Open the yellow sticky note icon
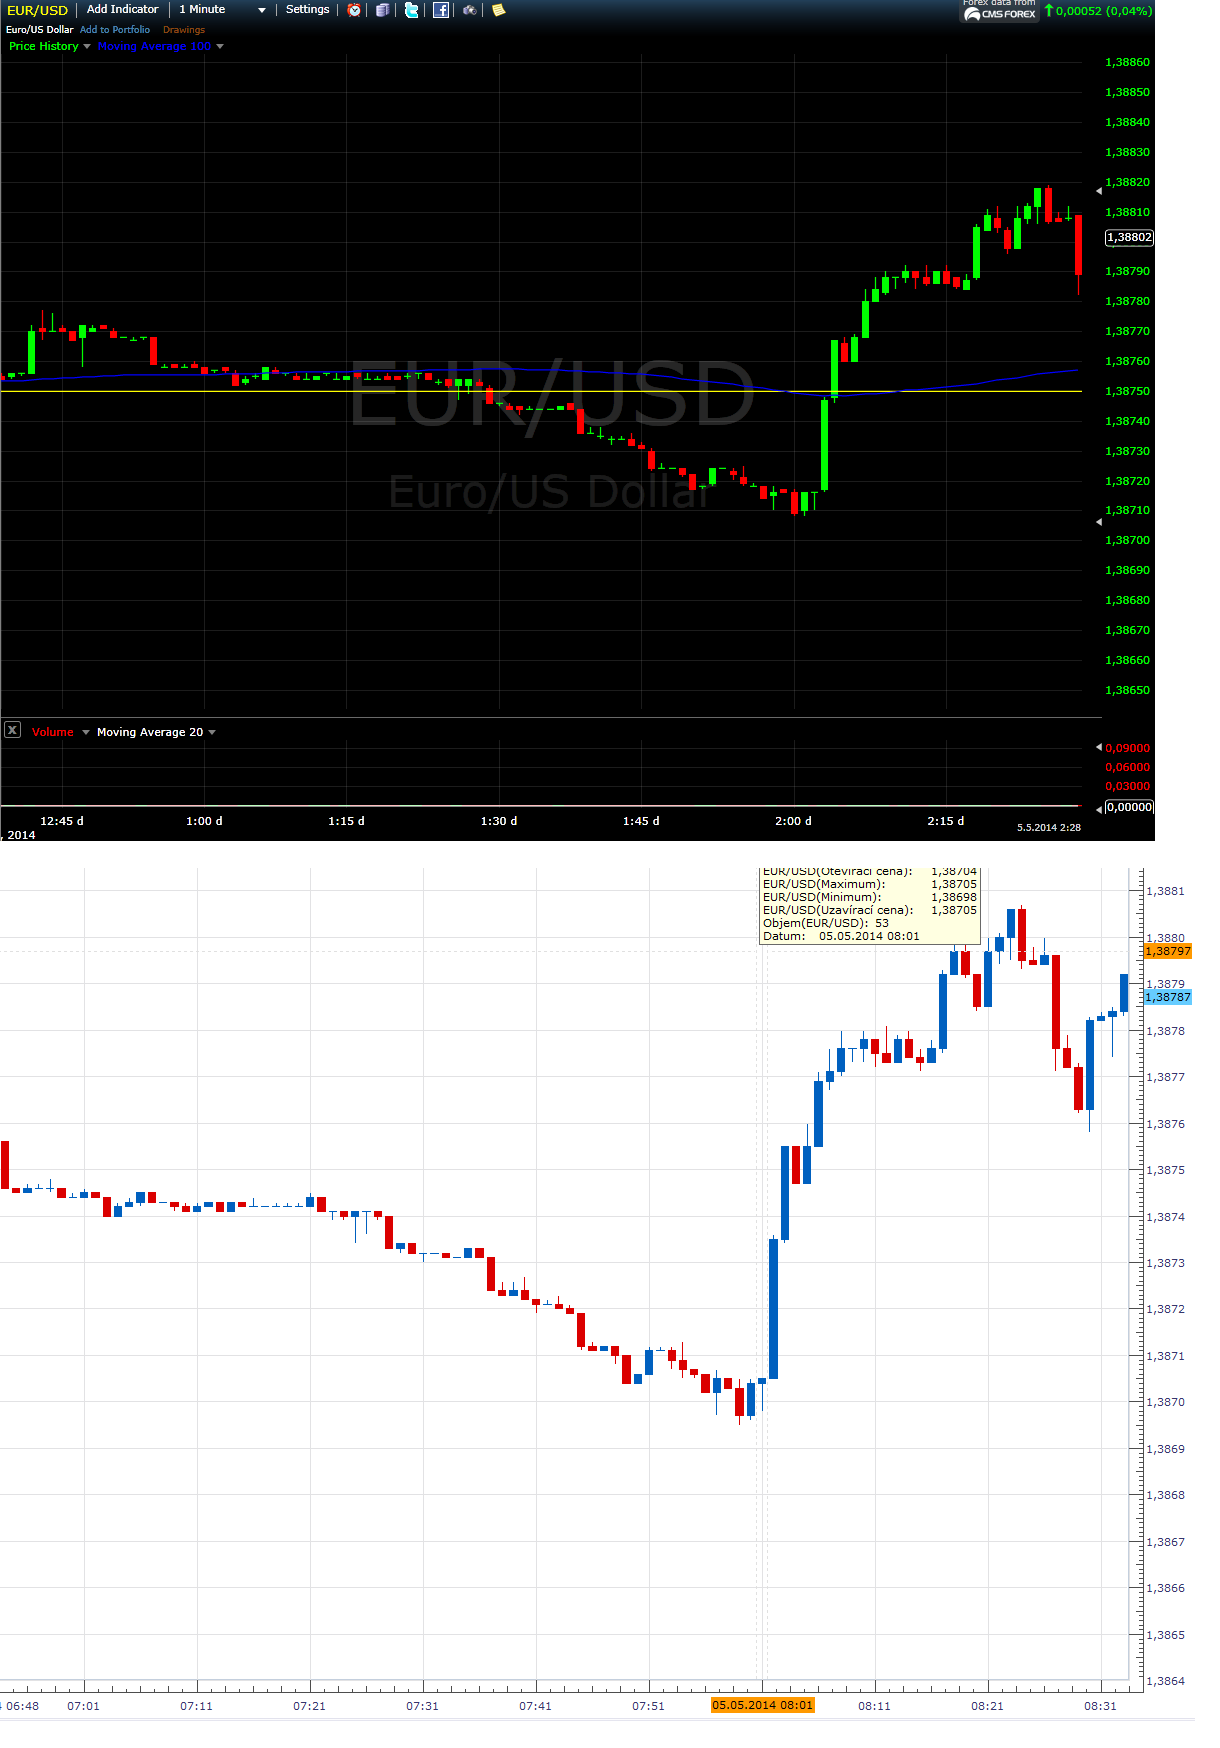This screenshot has width=1220, height=1748. coord(498,10)
